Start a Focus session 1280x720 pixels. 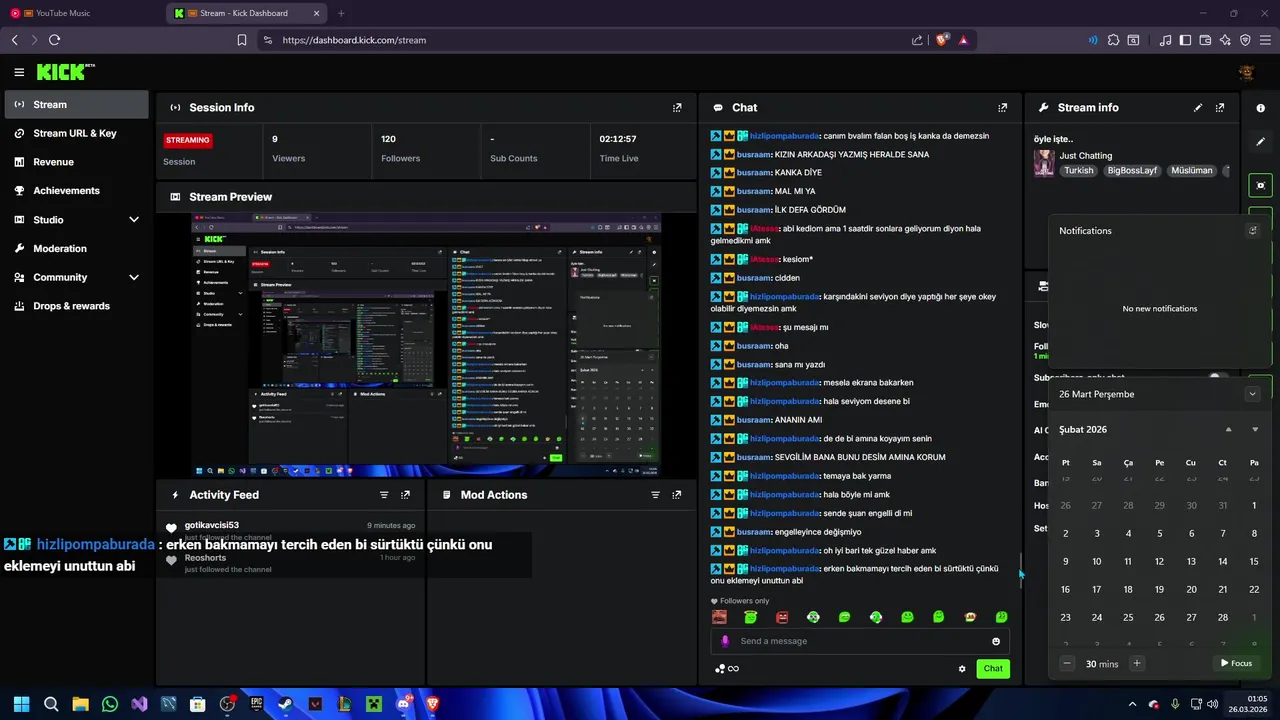1236,663
